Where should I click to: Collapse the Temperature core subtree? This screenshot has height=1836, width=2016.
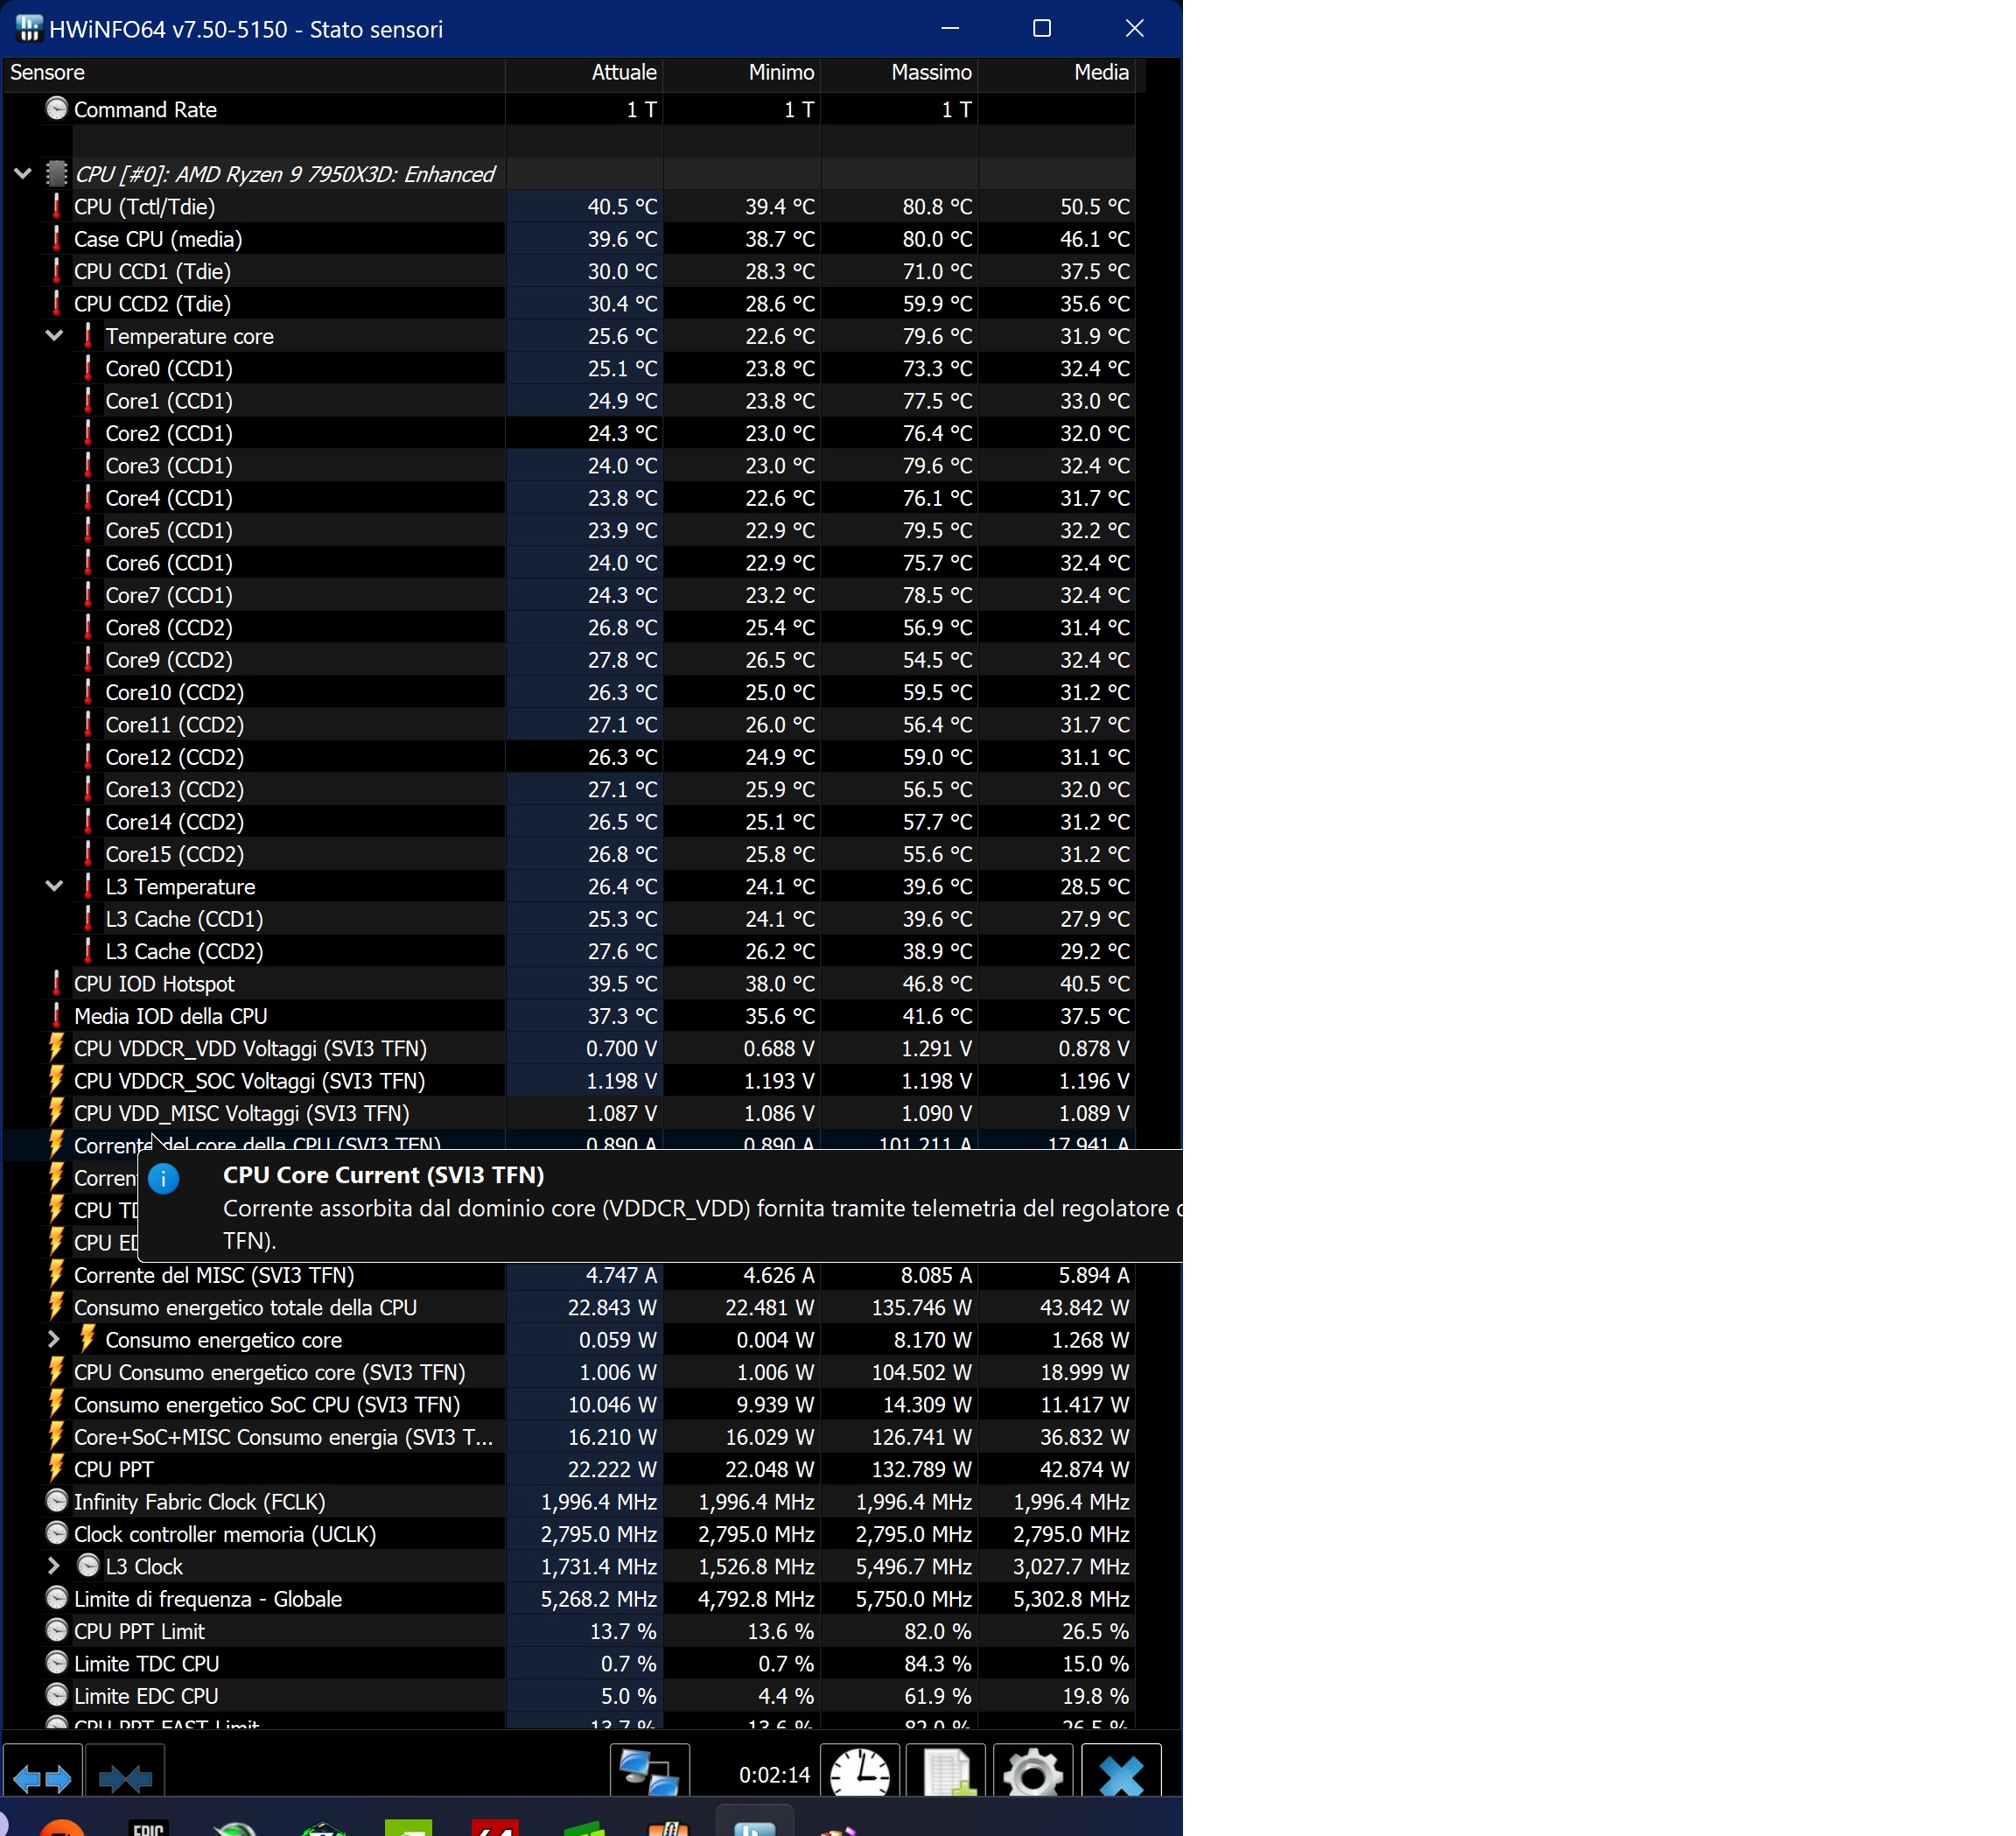click(x=54, y=336)
